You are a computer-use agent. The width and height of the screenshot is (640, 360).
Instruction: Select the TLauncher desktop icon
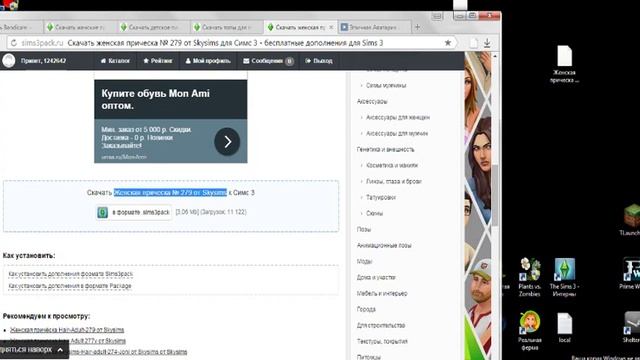click(631, 221)
